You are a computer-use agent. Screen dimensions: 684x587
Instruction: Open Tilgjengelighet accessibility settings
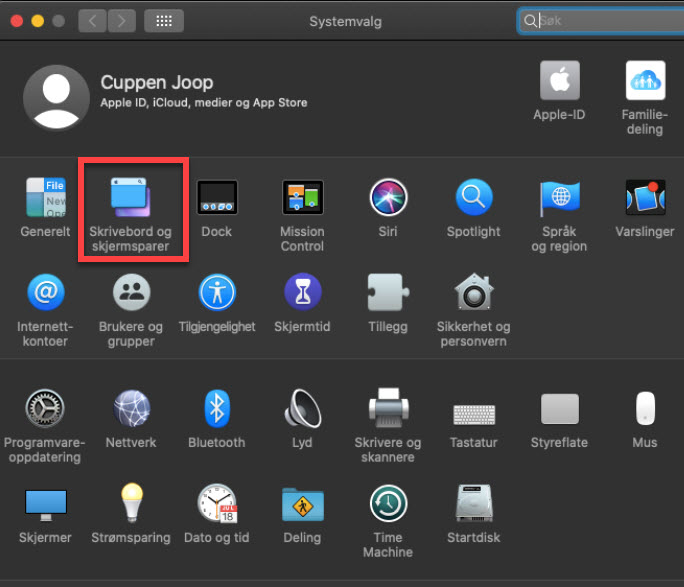[216, 293]
